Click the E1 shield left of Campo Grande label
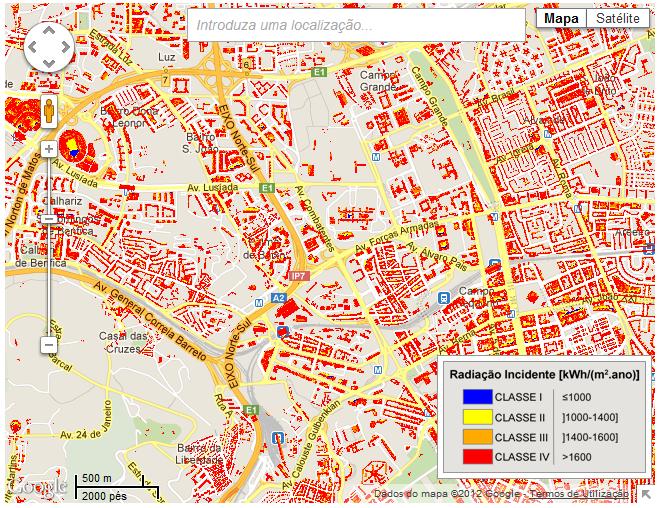The width and height of the screenshot is (661, 508). [x=319, y=72]
